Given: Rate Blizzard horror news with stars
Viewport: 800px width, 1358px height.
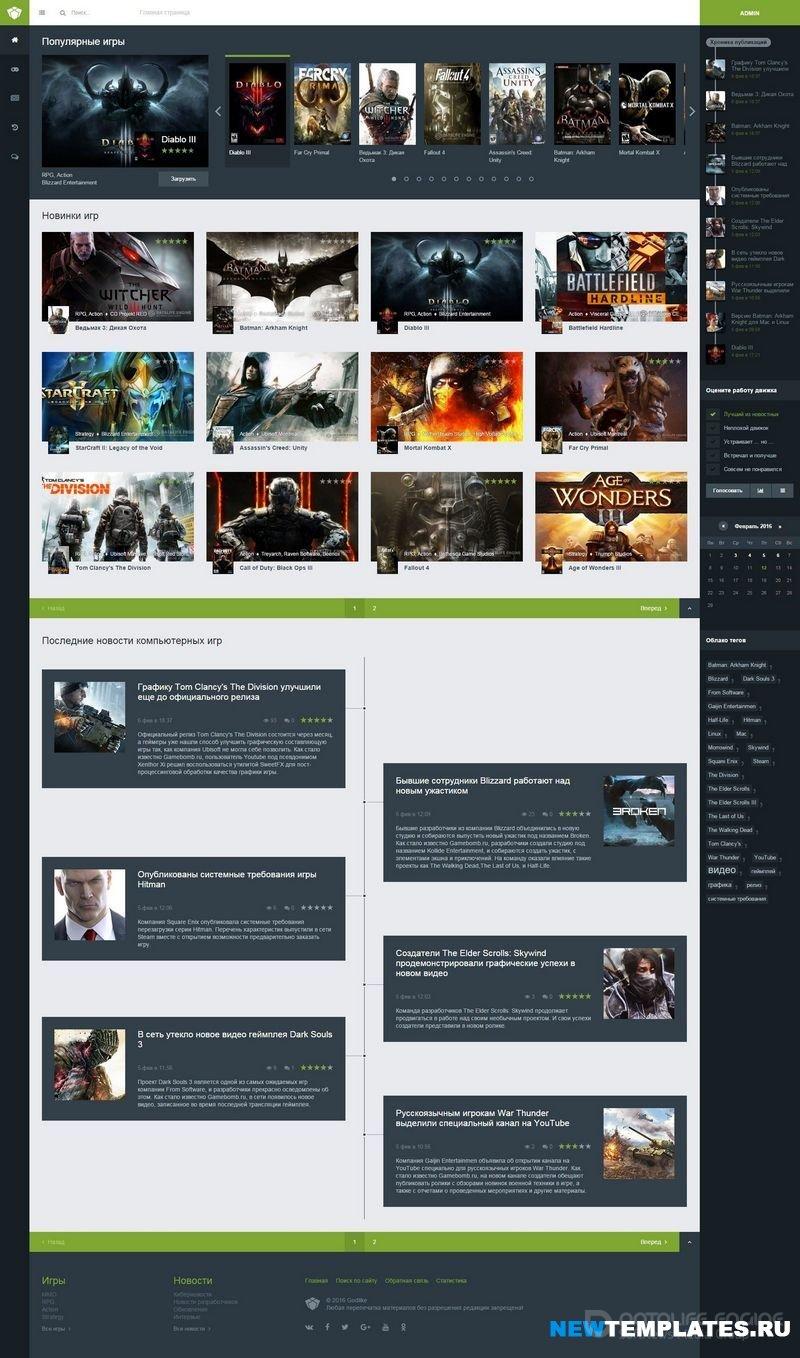Looking at the screenshot, I should click(575, 814).
